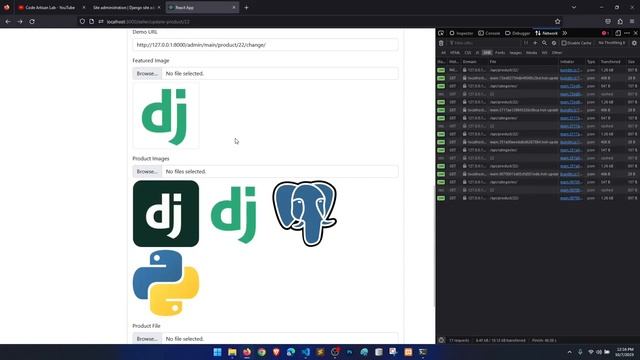Image resolution: width=640 pixels, height=360 pixels.
Task: Filter network requests by Fonts
Action: [x=500, y=53]
